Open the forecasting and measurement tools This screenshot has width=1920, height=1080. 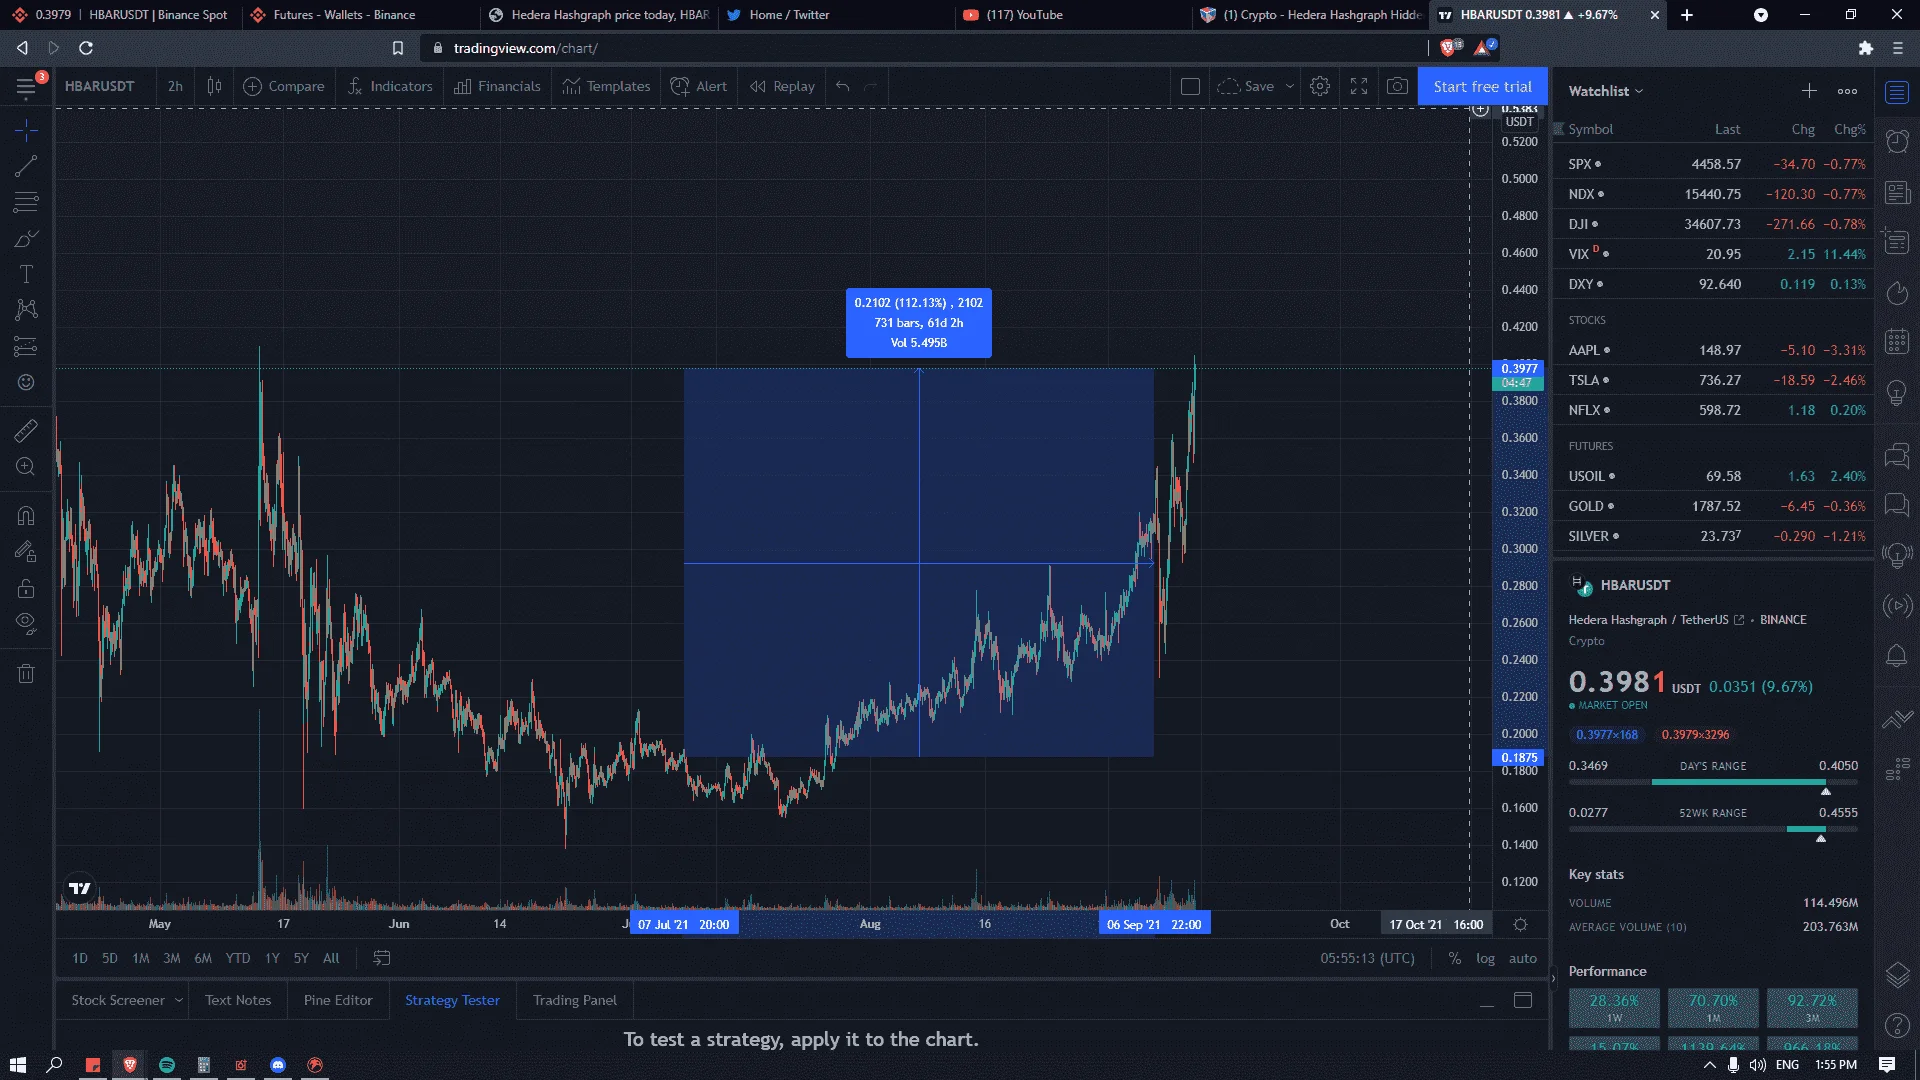tap(26, 346)
